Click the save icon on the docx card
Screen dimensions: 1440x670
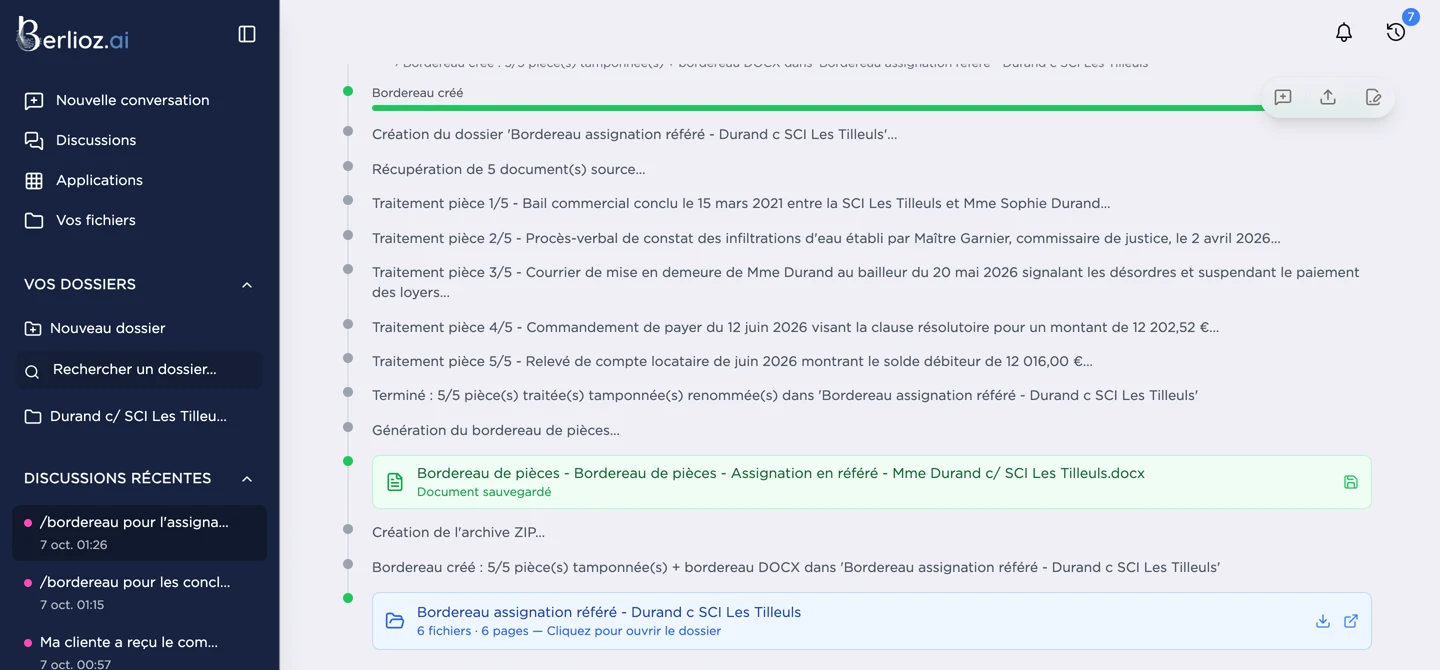[x=1351, y=482]
